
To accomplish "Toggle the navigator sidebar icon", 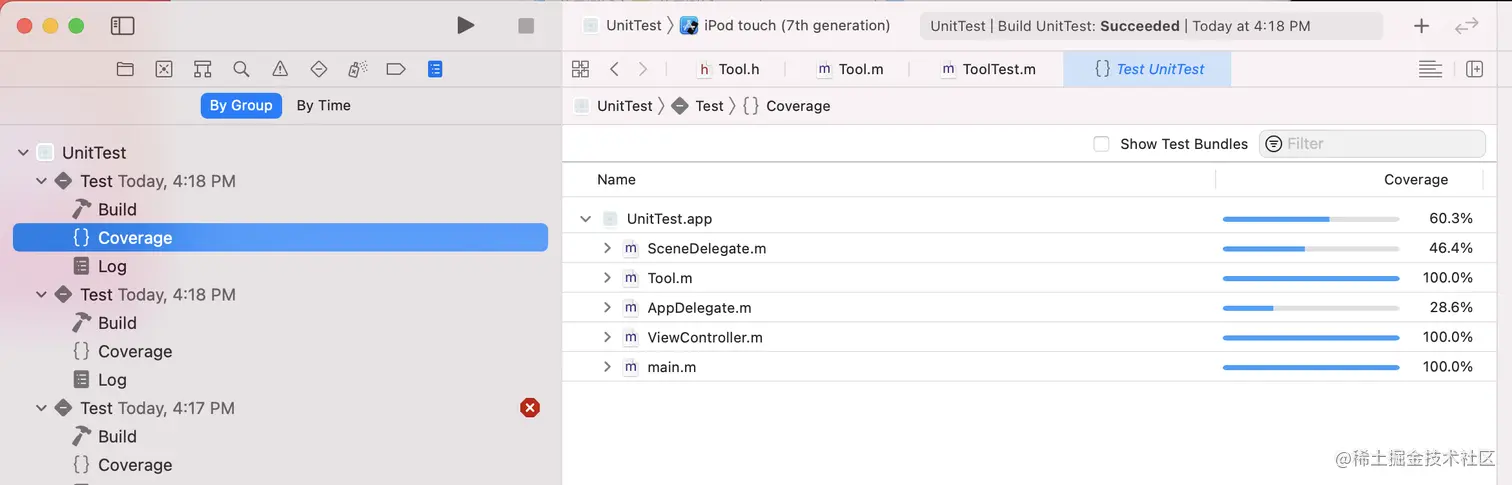I will 122,26.
